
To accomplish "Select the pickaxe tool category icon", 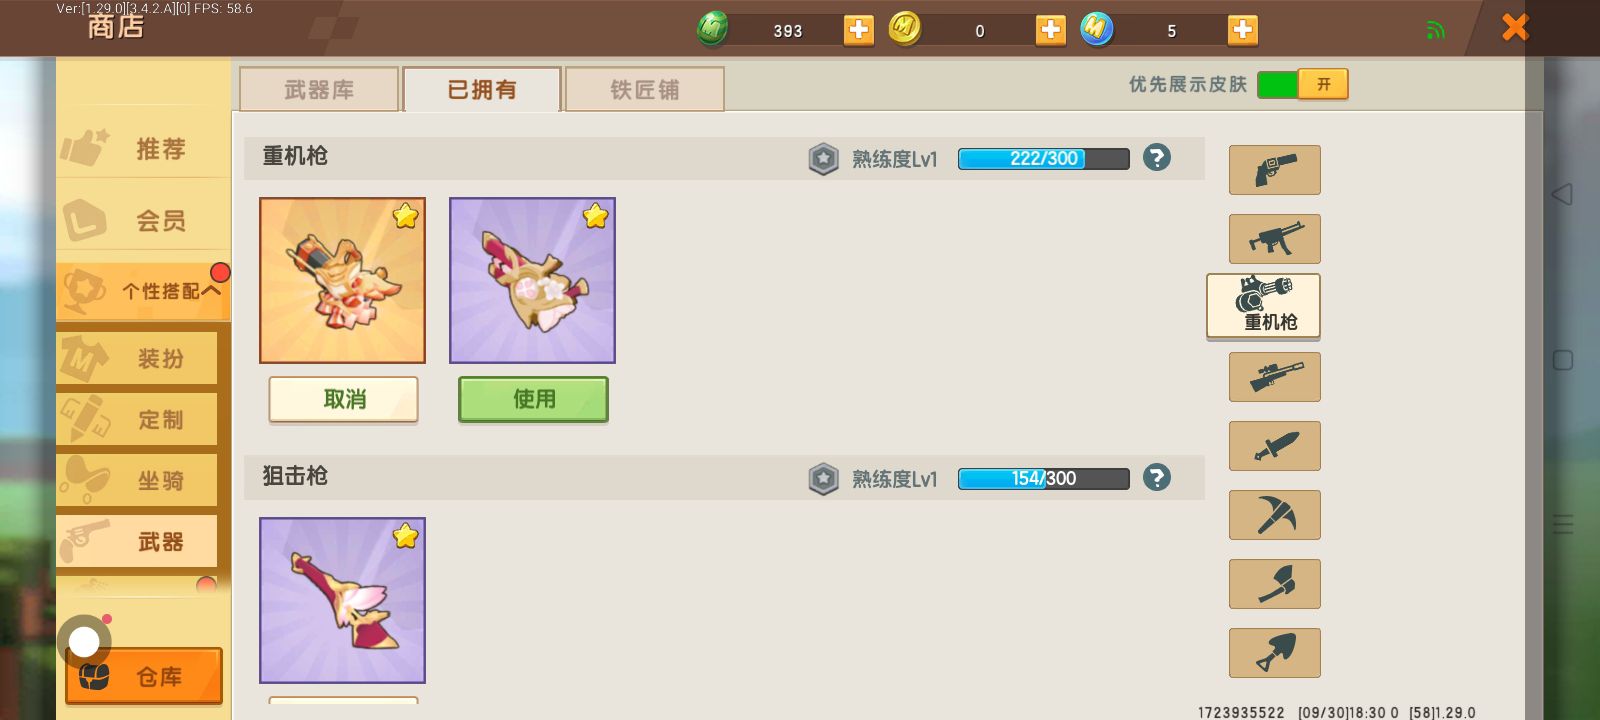I will (x=1274, y=515).
